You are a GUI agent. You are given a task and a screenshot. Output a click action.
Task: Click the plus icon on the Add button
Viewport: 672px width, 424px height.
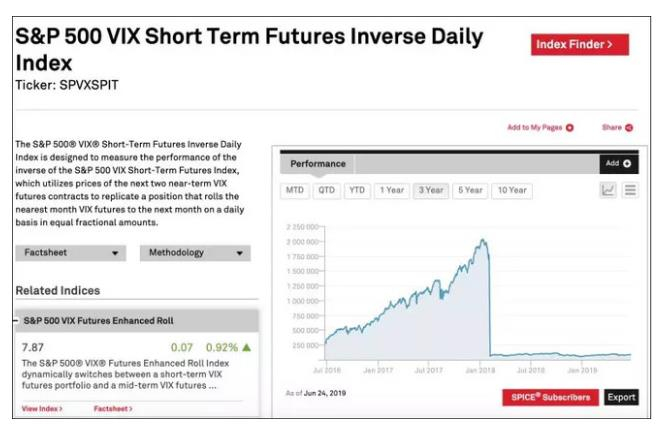[x=627, y=163]
